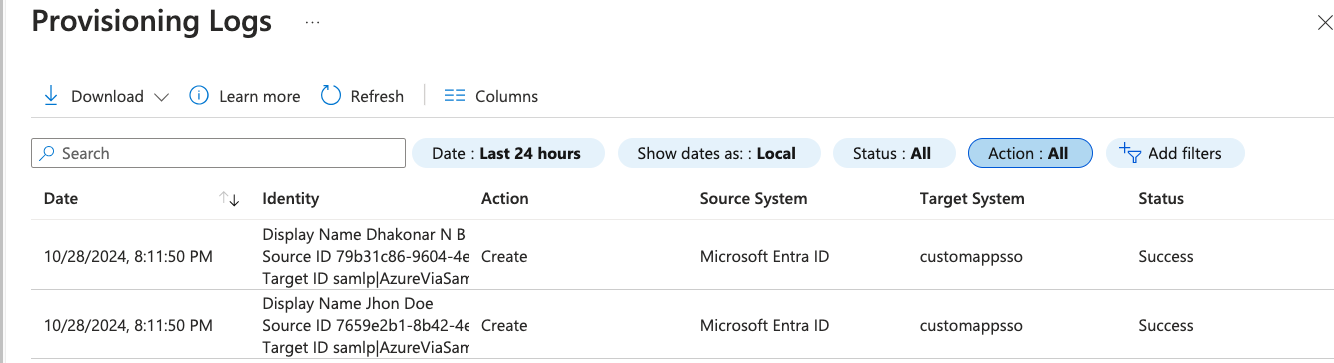The width and height of the screenshot is (1334, 363).
Task: Click the Add filters funnel icon
Action: pos(1130,153)
